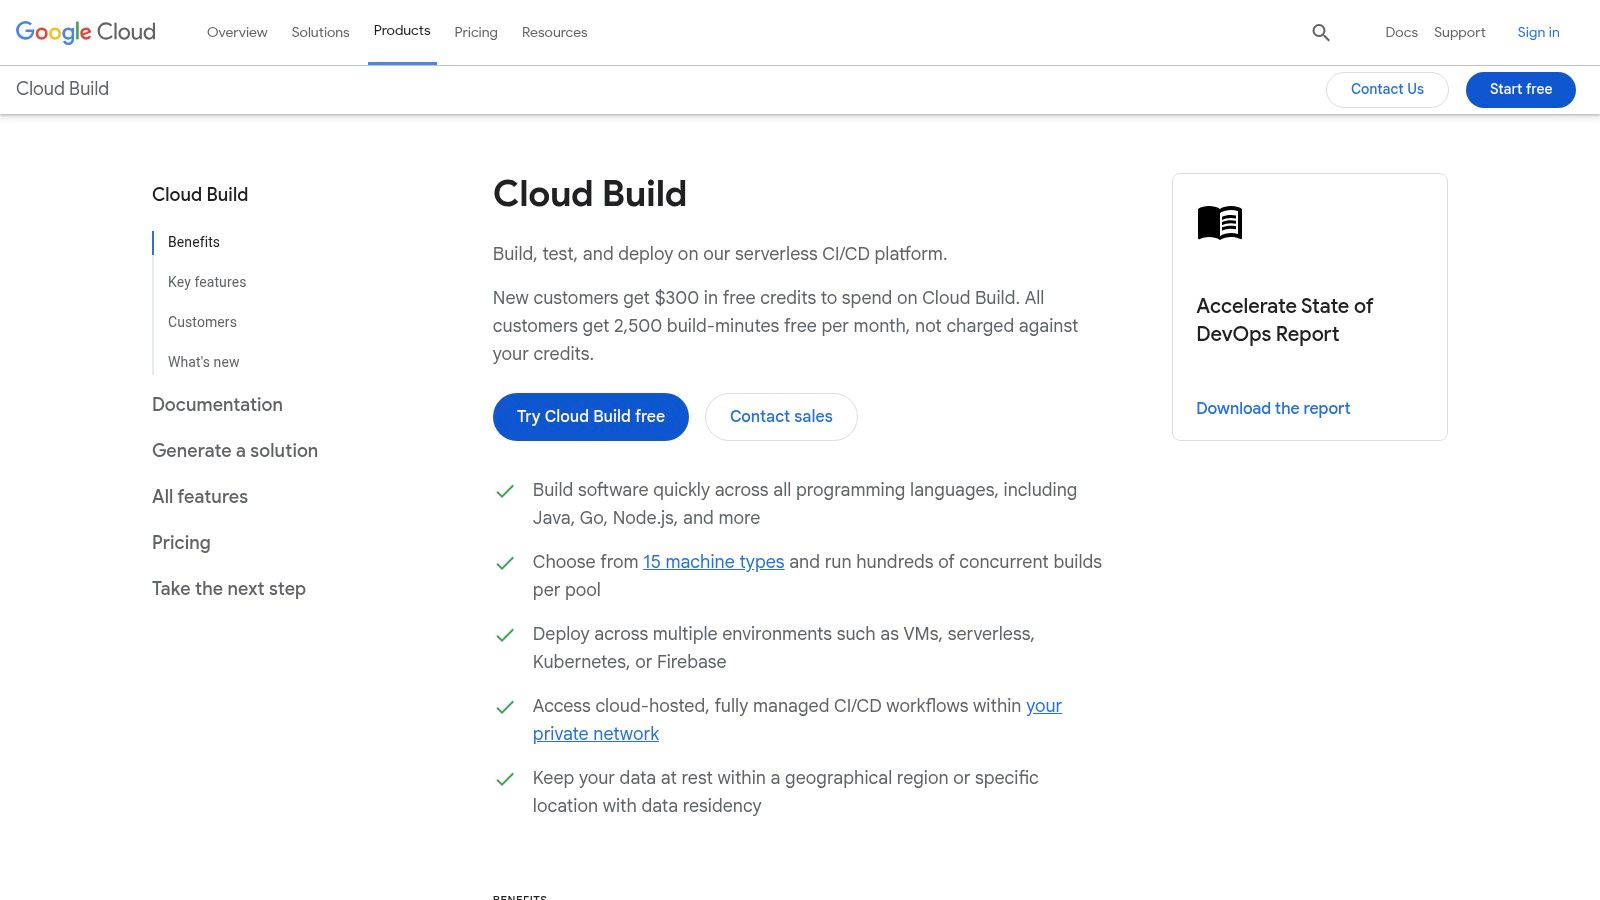Viewport: 1600px width, 900px height.
Task: Open the Overview nav item
Action: pyautogui.click(x=237, y=32)
